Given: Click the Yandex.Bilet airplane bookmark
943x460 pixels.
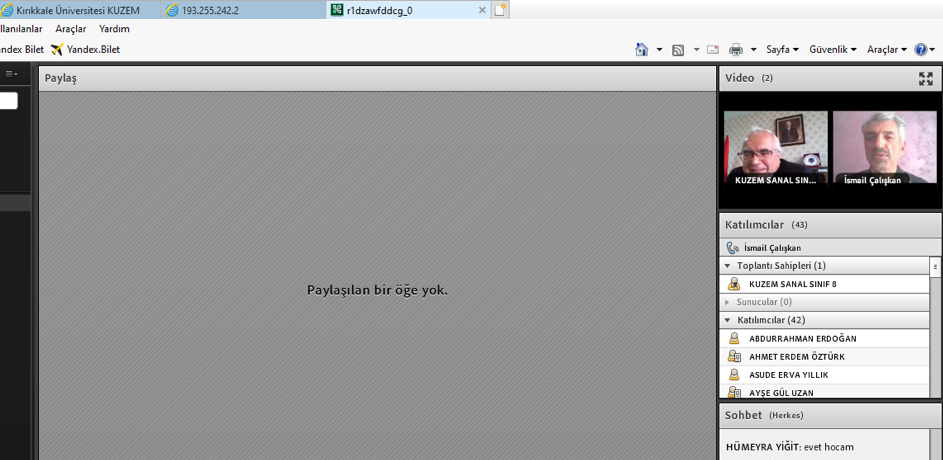Looking at the screenshot, I should click(x=86, y=49).
